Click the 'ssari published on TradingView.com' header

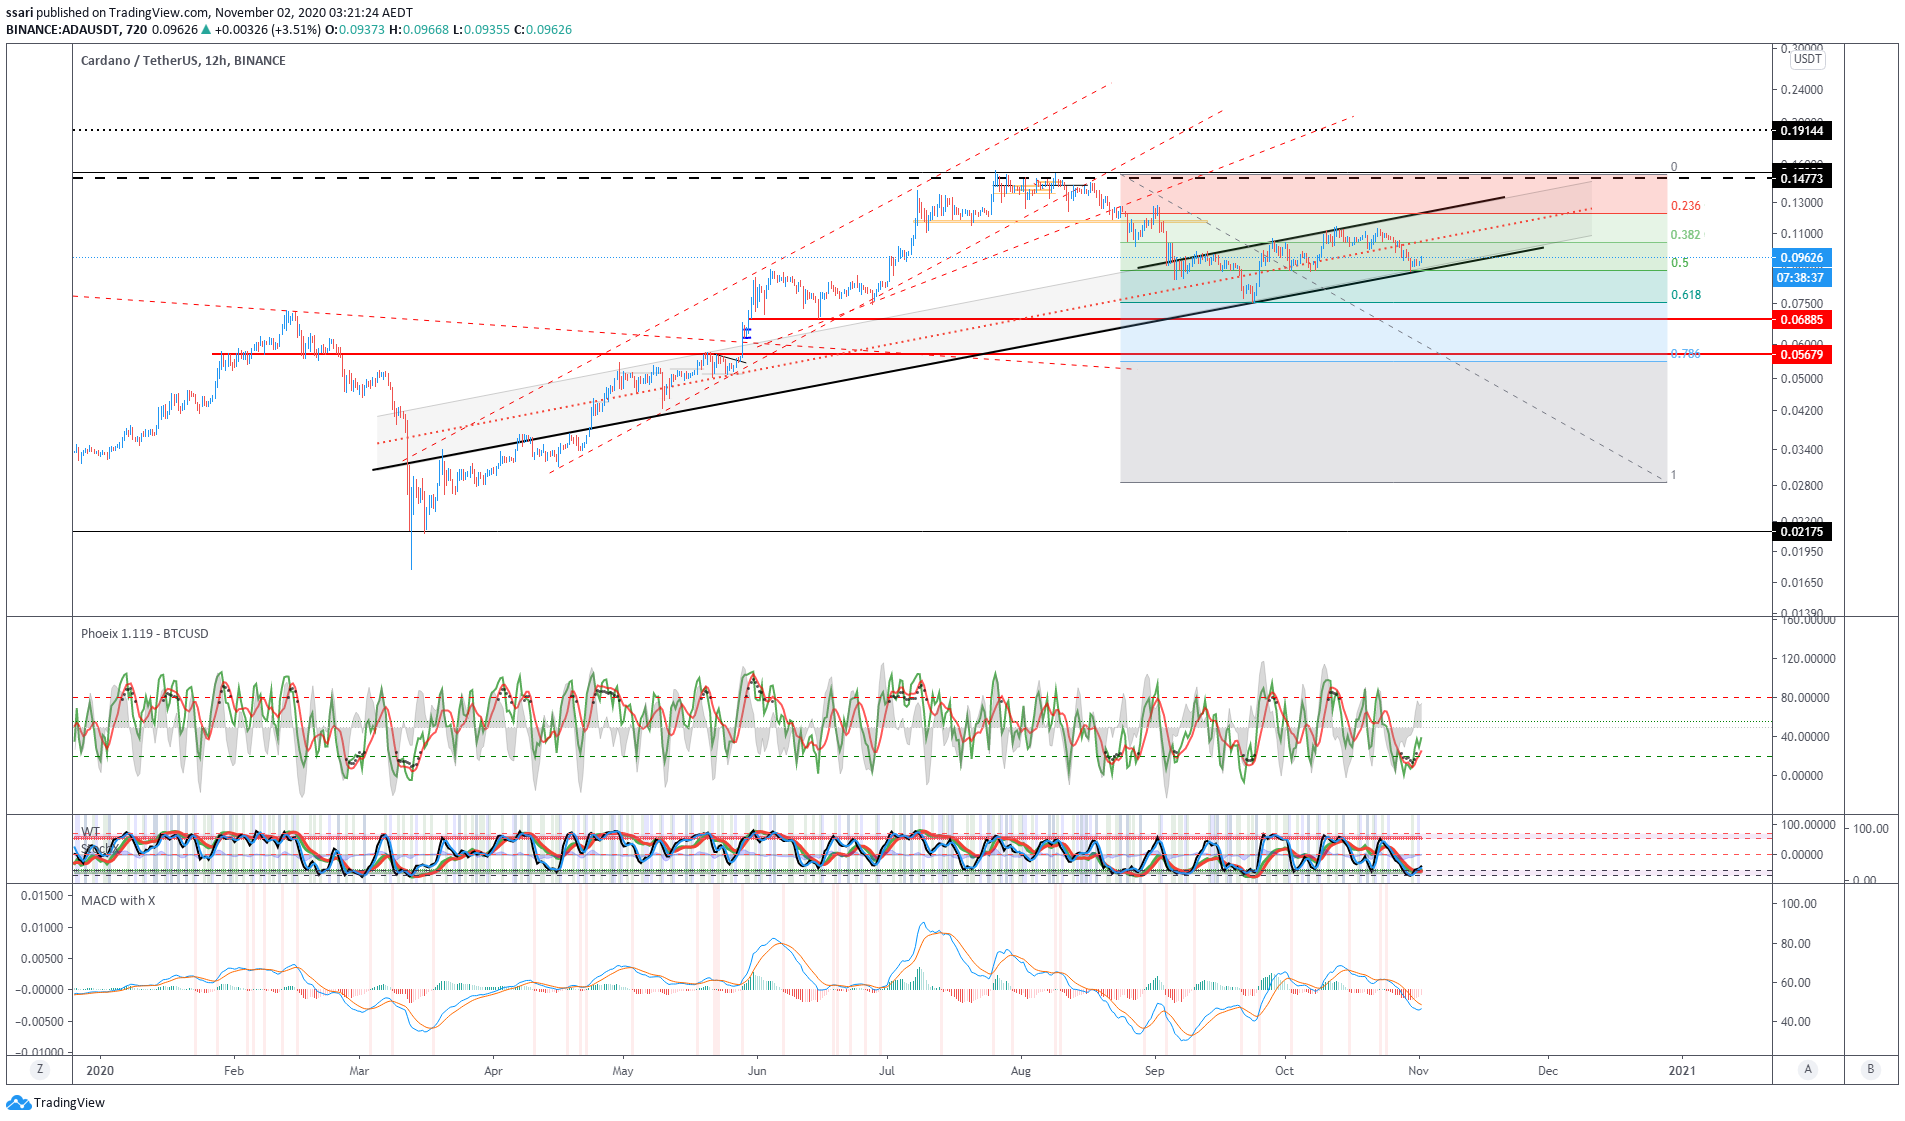click(108, 13)
